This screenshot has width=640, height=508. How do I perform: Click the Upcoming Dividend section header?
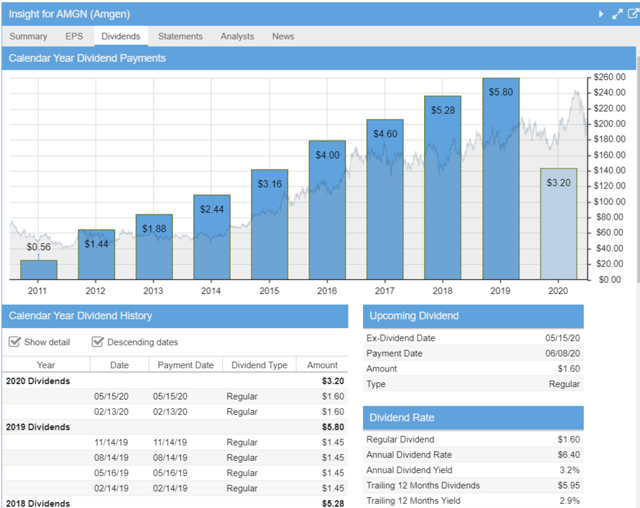(473, 316)
